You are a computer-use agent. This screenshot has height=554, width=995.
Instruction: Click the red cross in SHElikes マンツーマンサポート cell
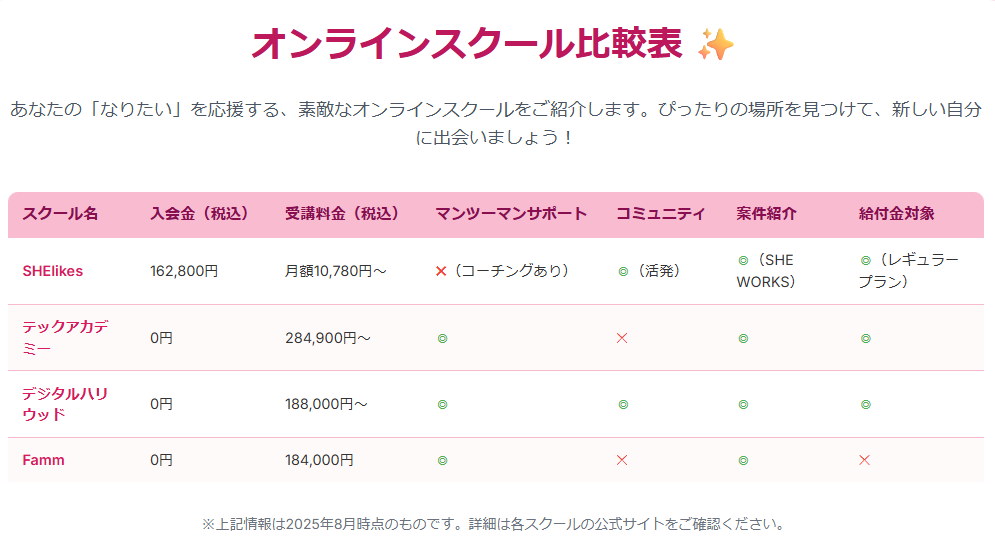pyautogui.click(x=441, y=272)
